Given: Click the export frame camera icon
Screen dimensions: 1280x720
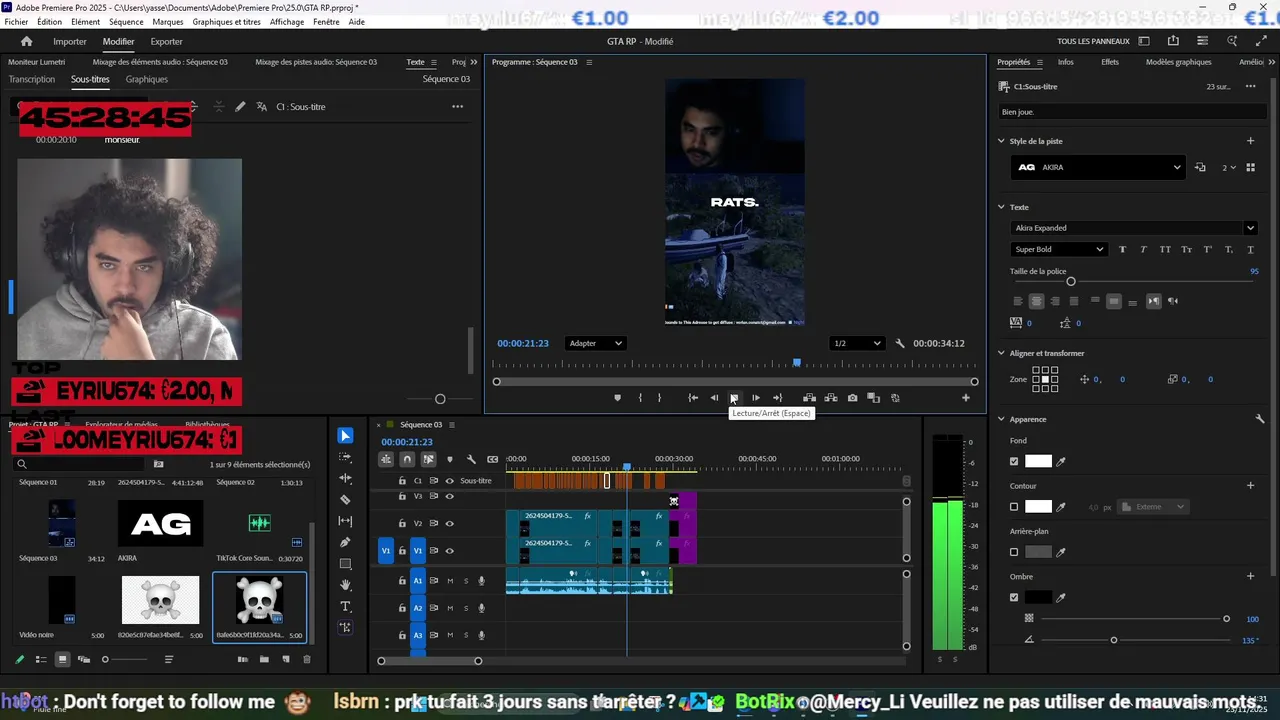Looking at the screenshot, I should (x=852, y=398).
